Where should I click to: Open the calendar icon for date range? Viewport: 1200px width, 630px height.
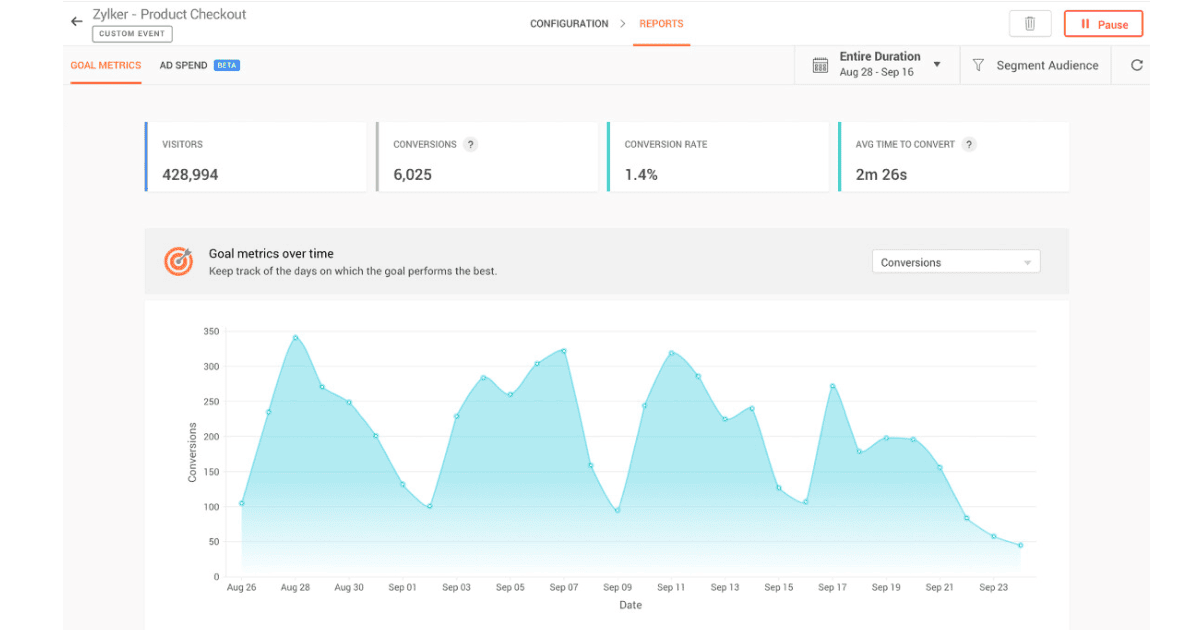pyautogui.click(x=820, y=65)
